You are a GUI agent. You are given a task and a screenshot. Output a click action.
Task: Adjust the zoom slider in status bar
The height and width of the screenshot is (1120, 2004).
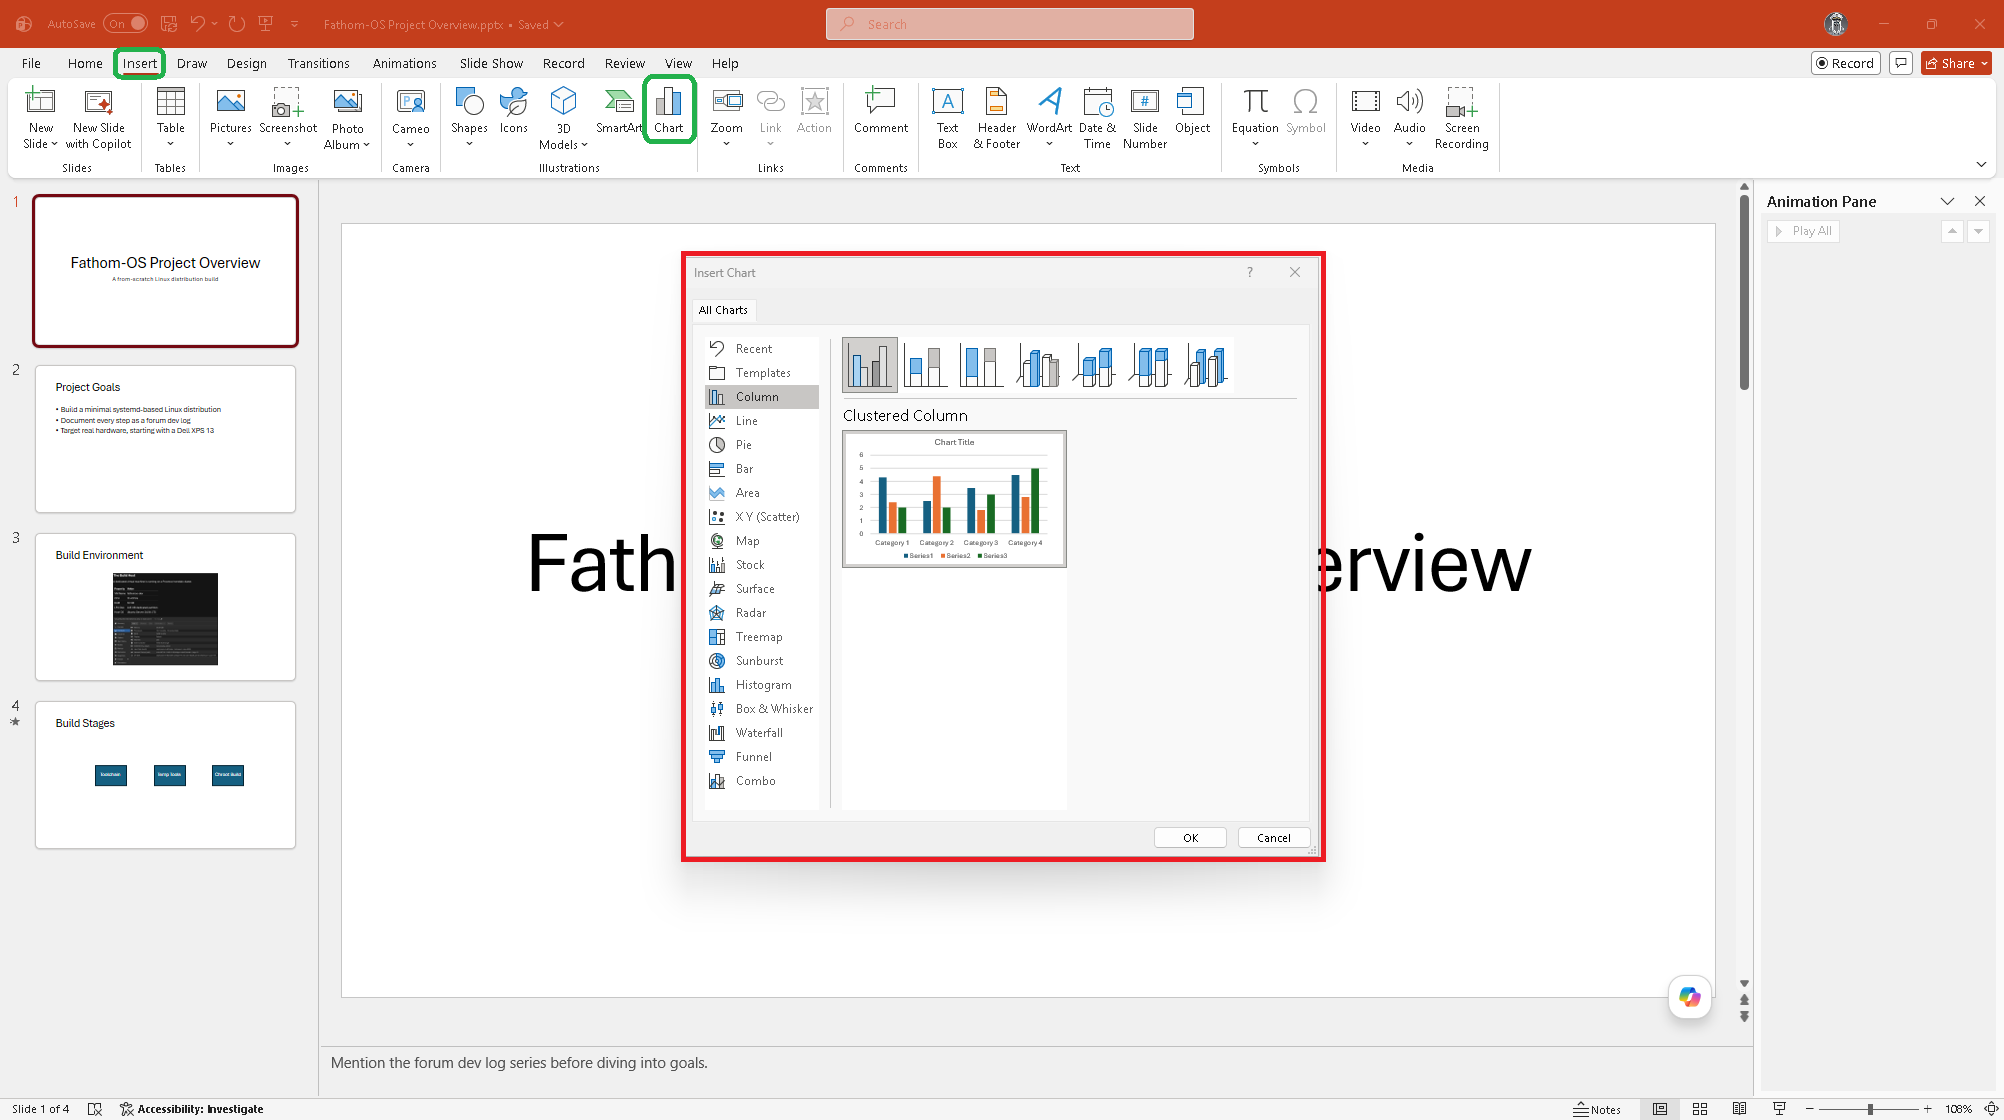point(1869,1109)
